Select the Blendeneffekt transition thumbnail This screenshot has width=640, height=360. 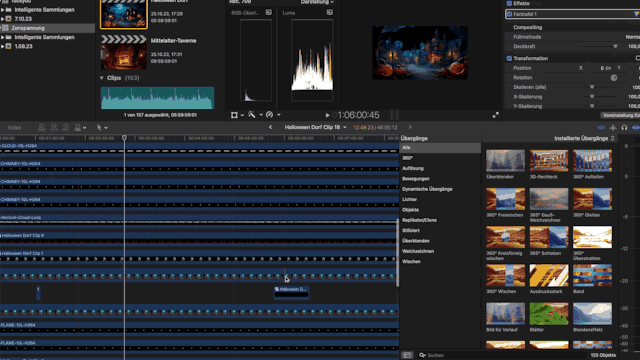click(592, 313)
